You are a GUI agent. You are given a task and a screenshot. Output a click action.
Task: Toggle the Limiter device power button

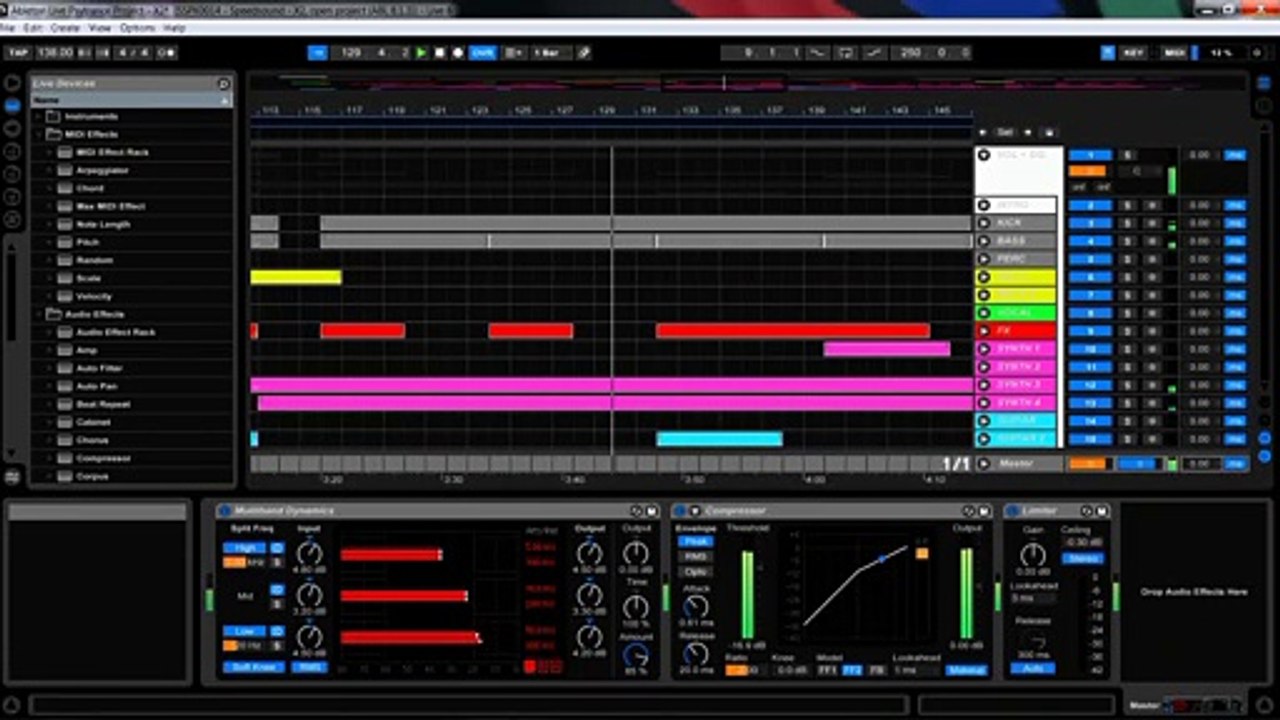click(x=1011, y=511)
